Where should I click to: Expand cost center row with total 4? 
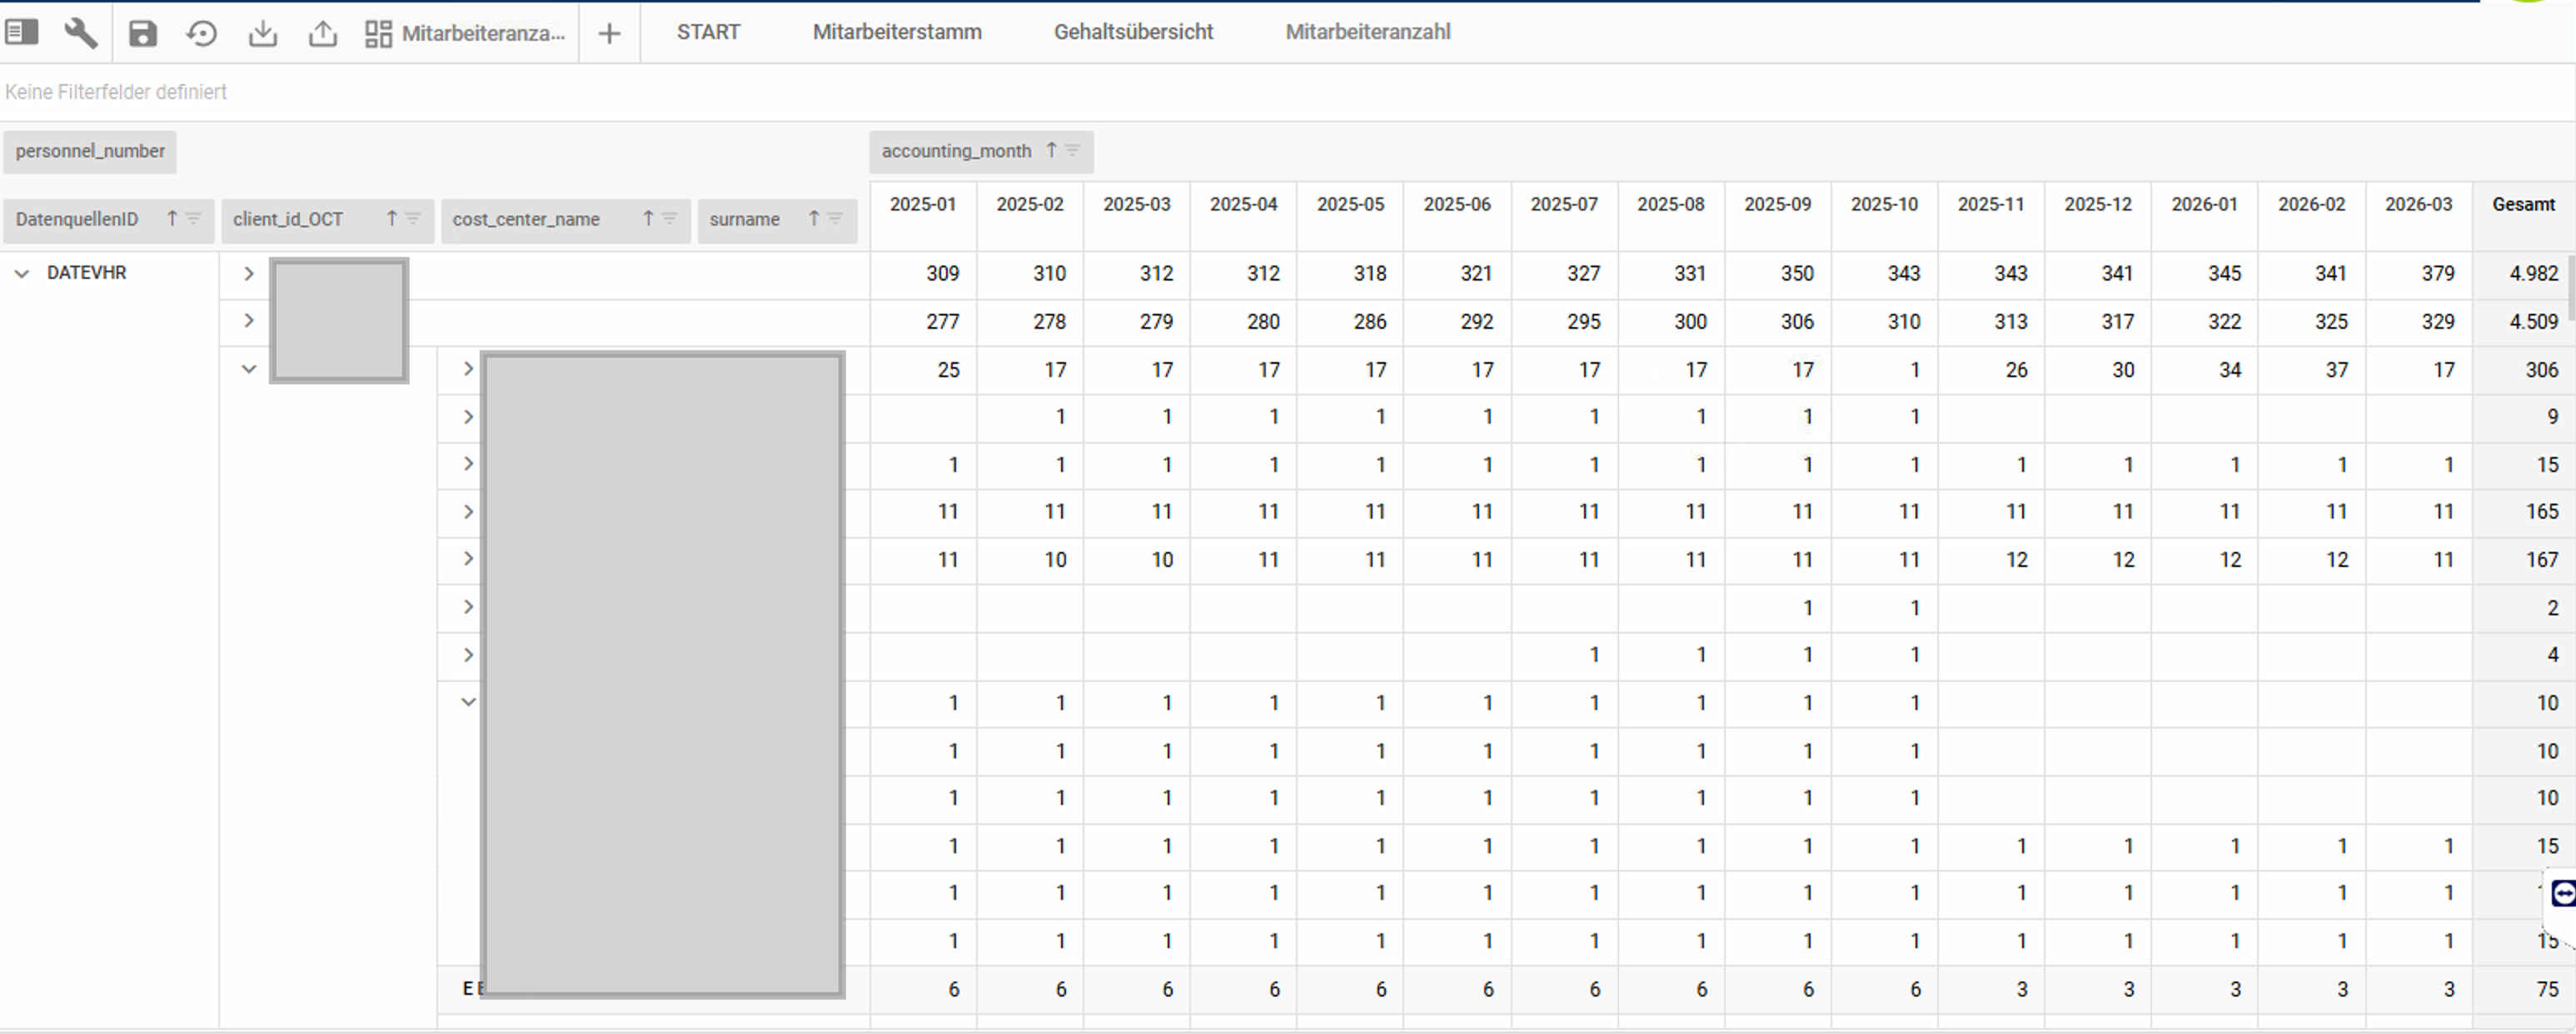pyautogui.click(x=468, y=655)
